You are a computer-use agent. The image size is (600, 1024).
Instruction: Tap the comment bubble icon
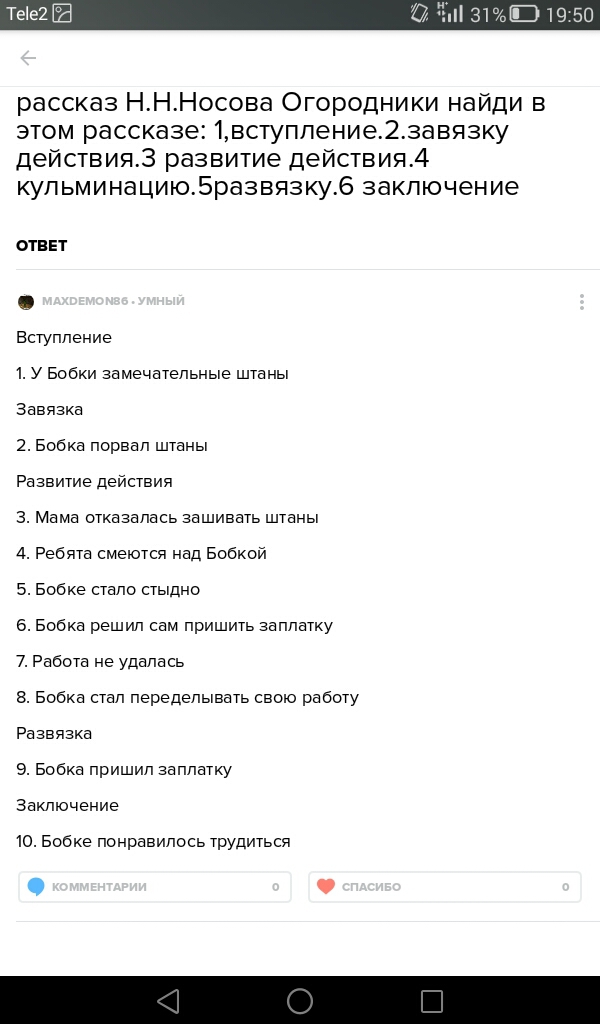coord(36,887)
